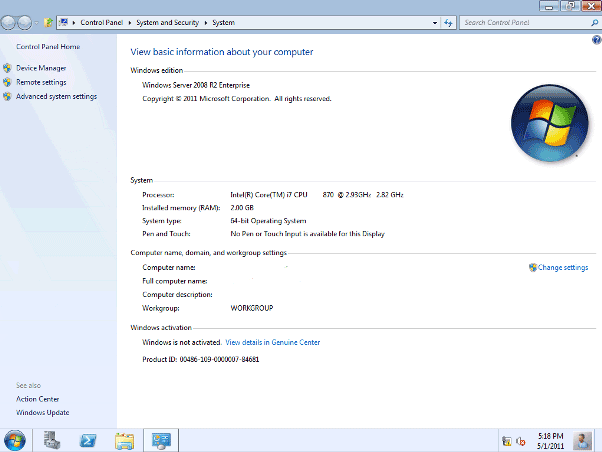Launch PowerShell from taskbar
This screenshot has height=452, width=602.
click(88, 440)
